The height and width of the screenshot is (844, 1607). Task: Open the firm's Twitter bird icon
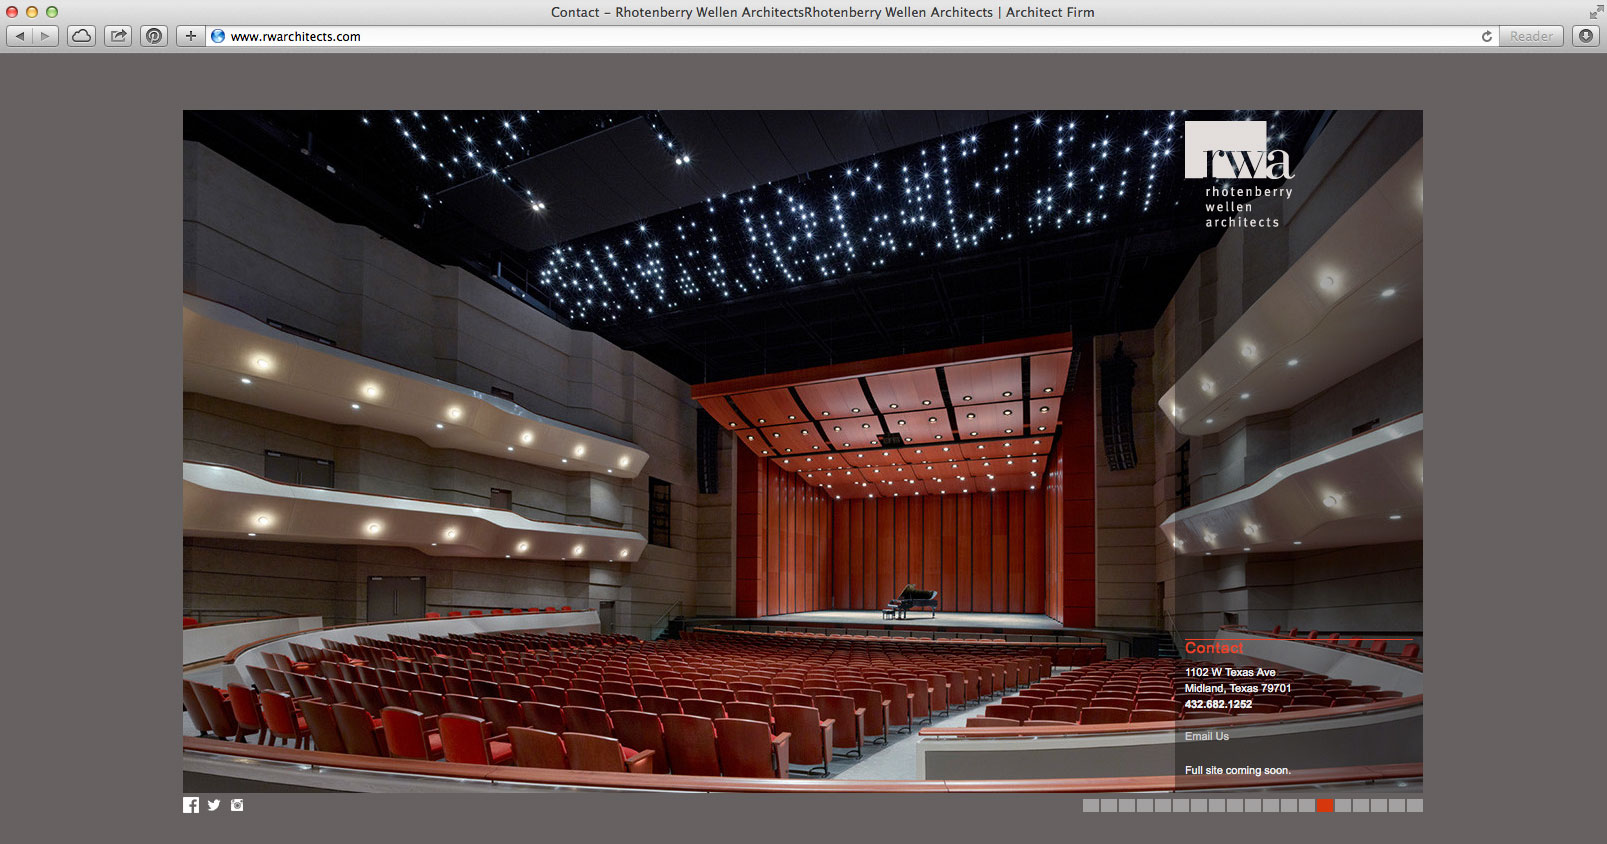pos(214,805)
